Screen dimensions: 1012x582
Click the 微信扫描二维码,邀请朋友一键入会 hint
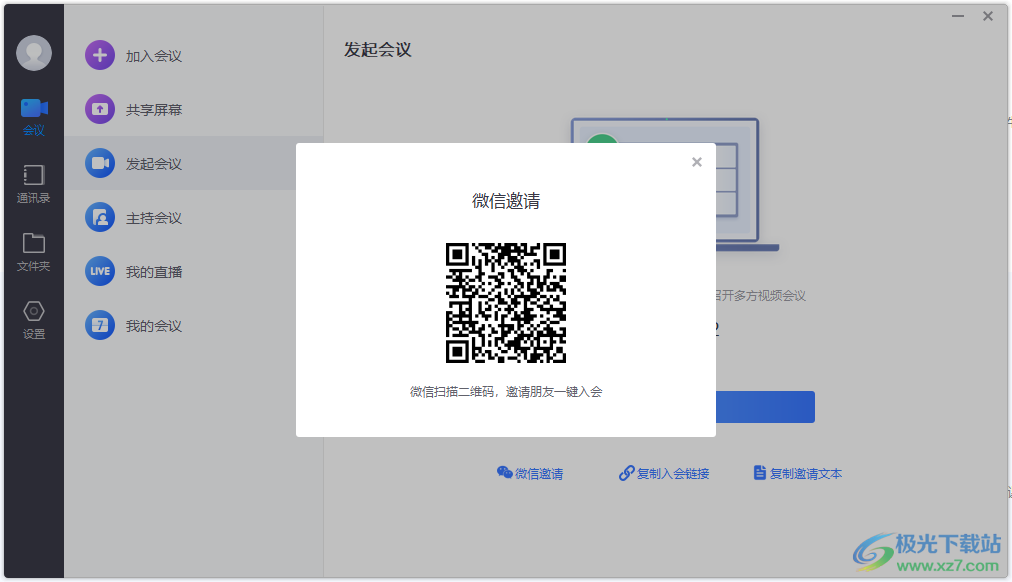[506, 392]
